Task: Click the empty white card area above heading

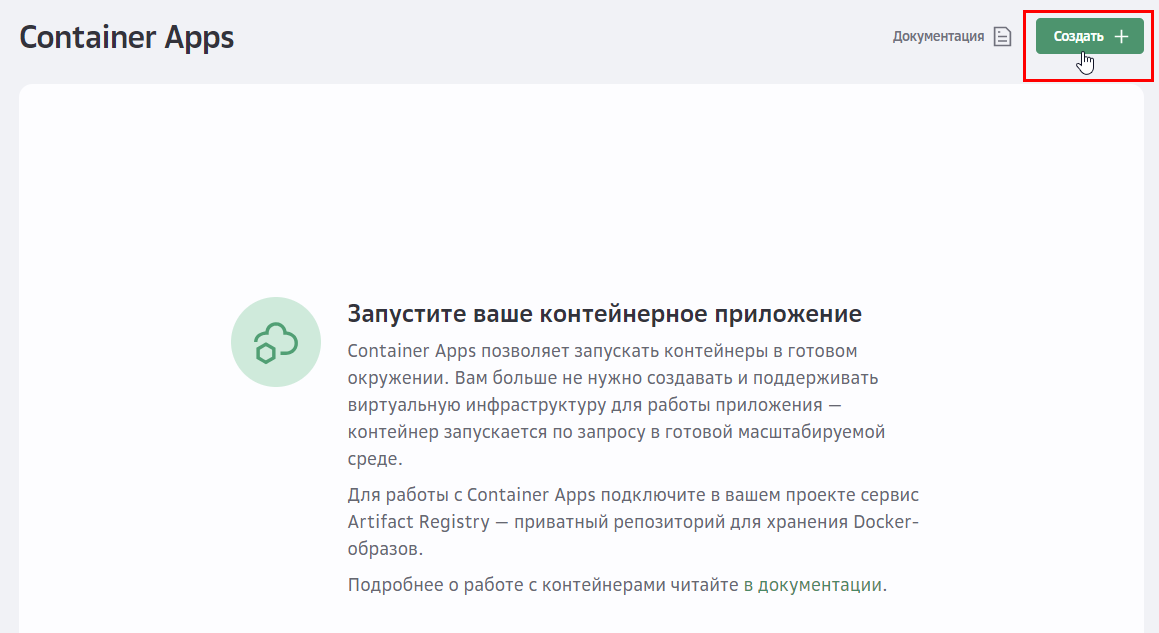Action: tap(580, 180)
